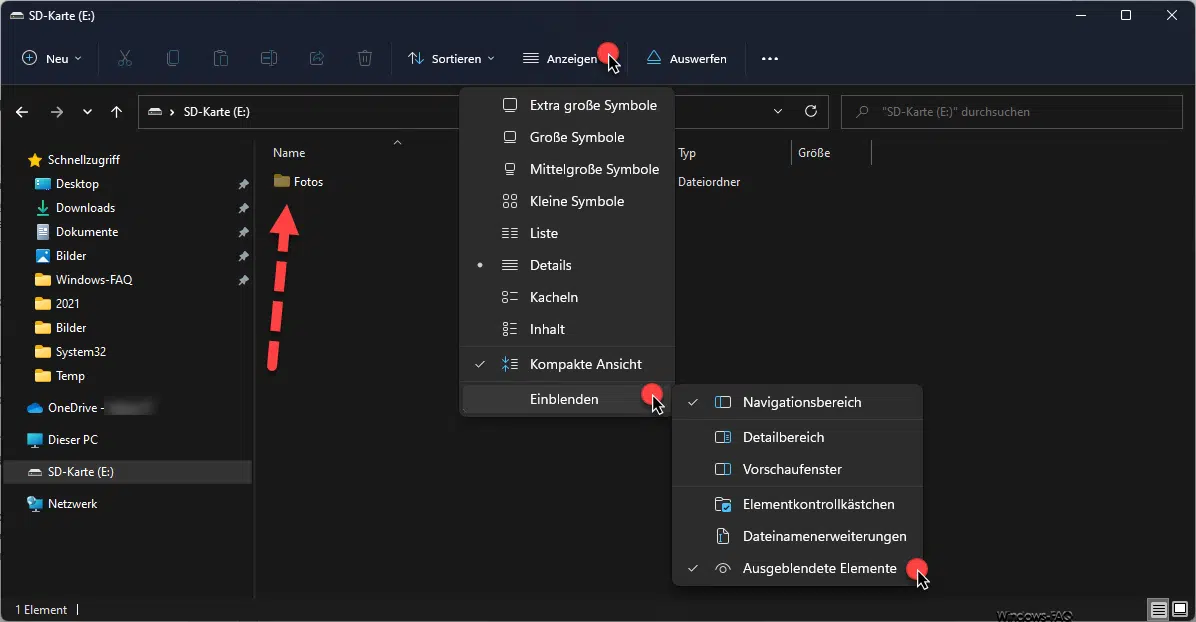
Task: Go back with the left arrow
Action: click(x=22, y=112)
